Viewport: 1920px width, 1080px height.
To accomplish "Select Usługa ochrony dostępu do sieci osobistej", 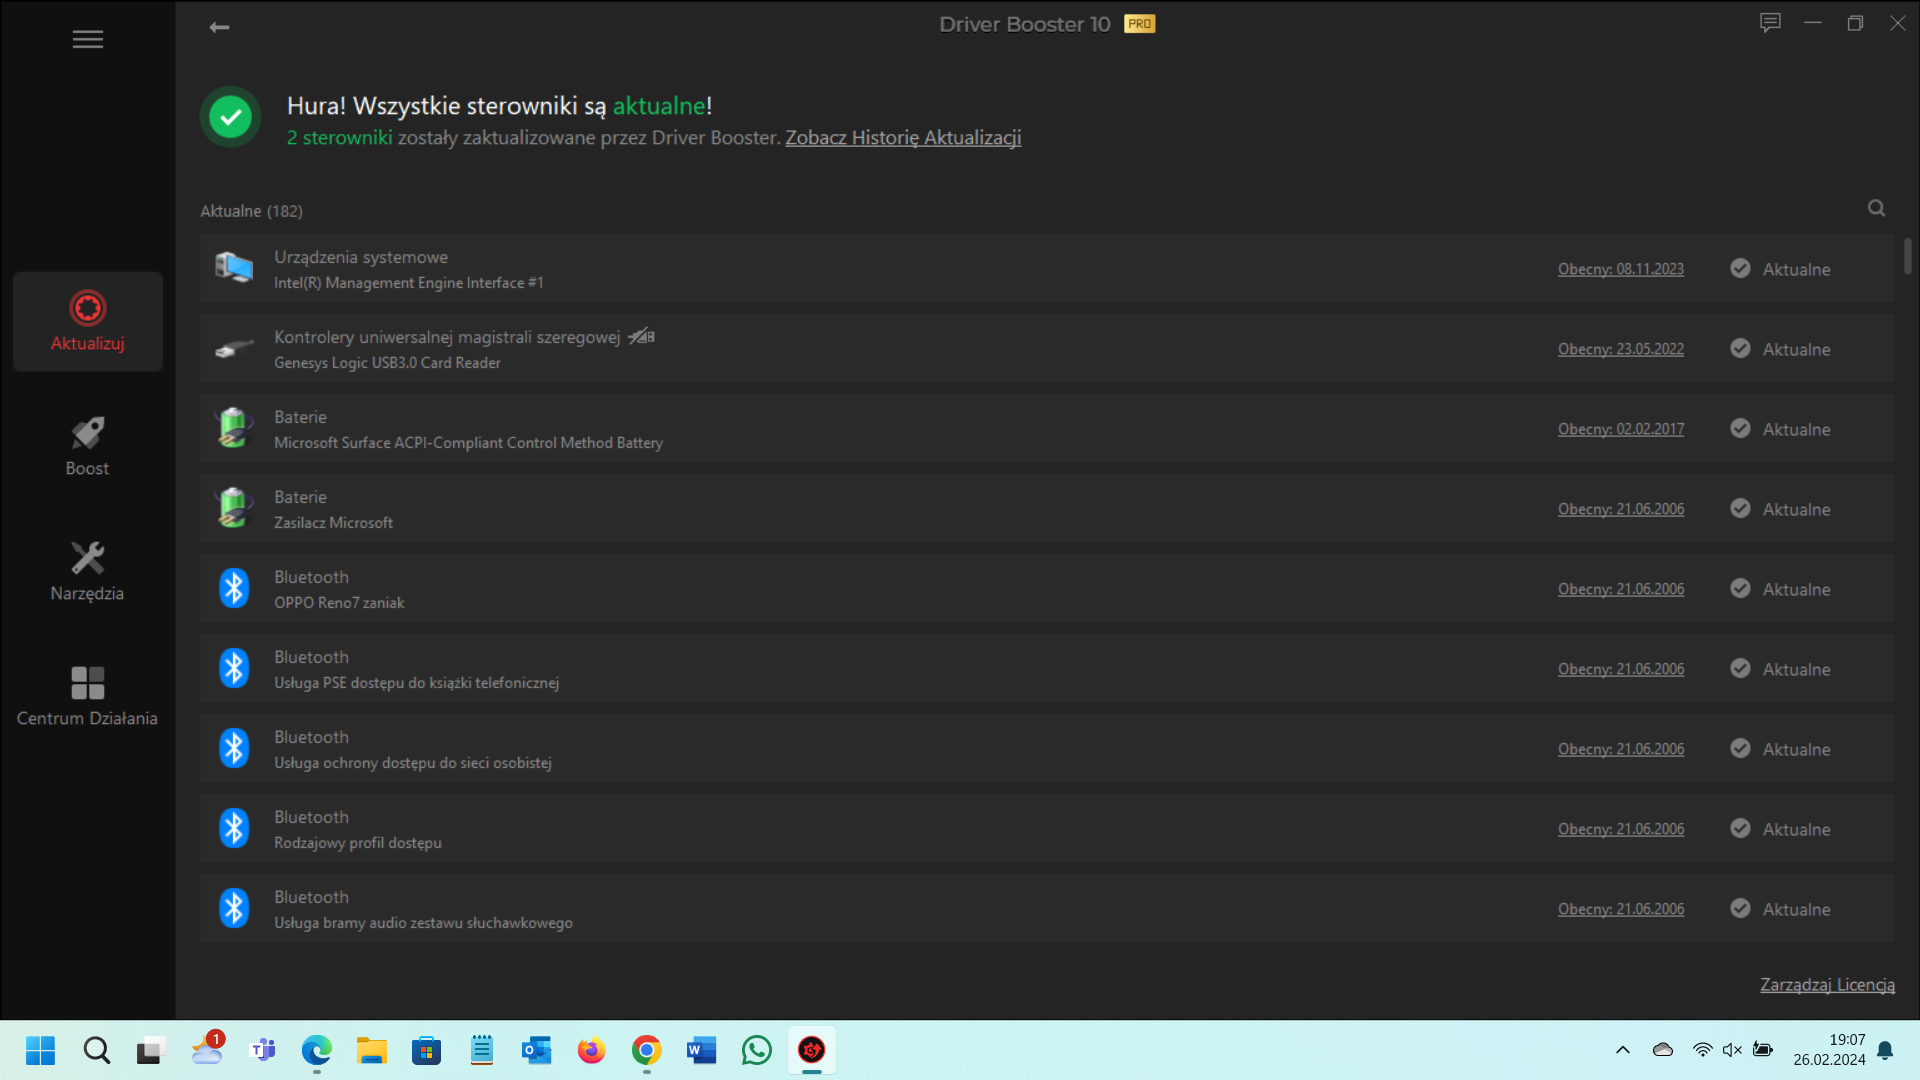I will (x=413, y=763).
